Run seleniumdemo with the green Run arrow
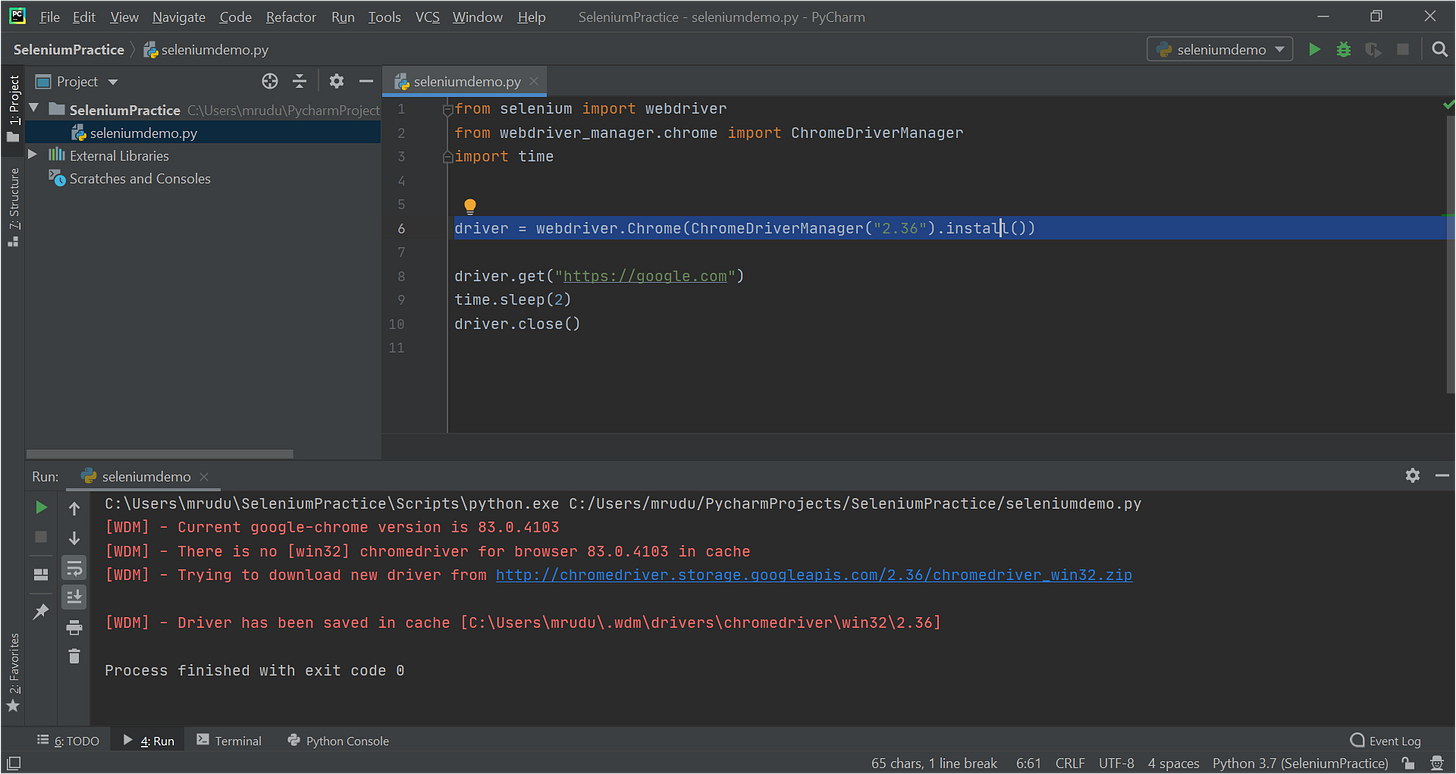 (1313, 48)
